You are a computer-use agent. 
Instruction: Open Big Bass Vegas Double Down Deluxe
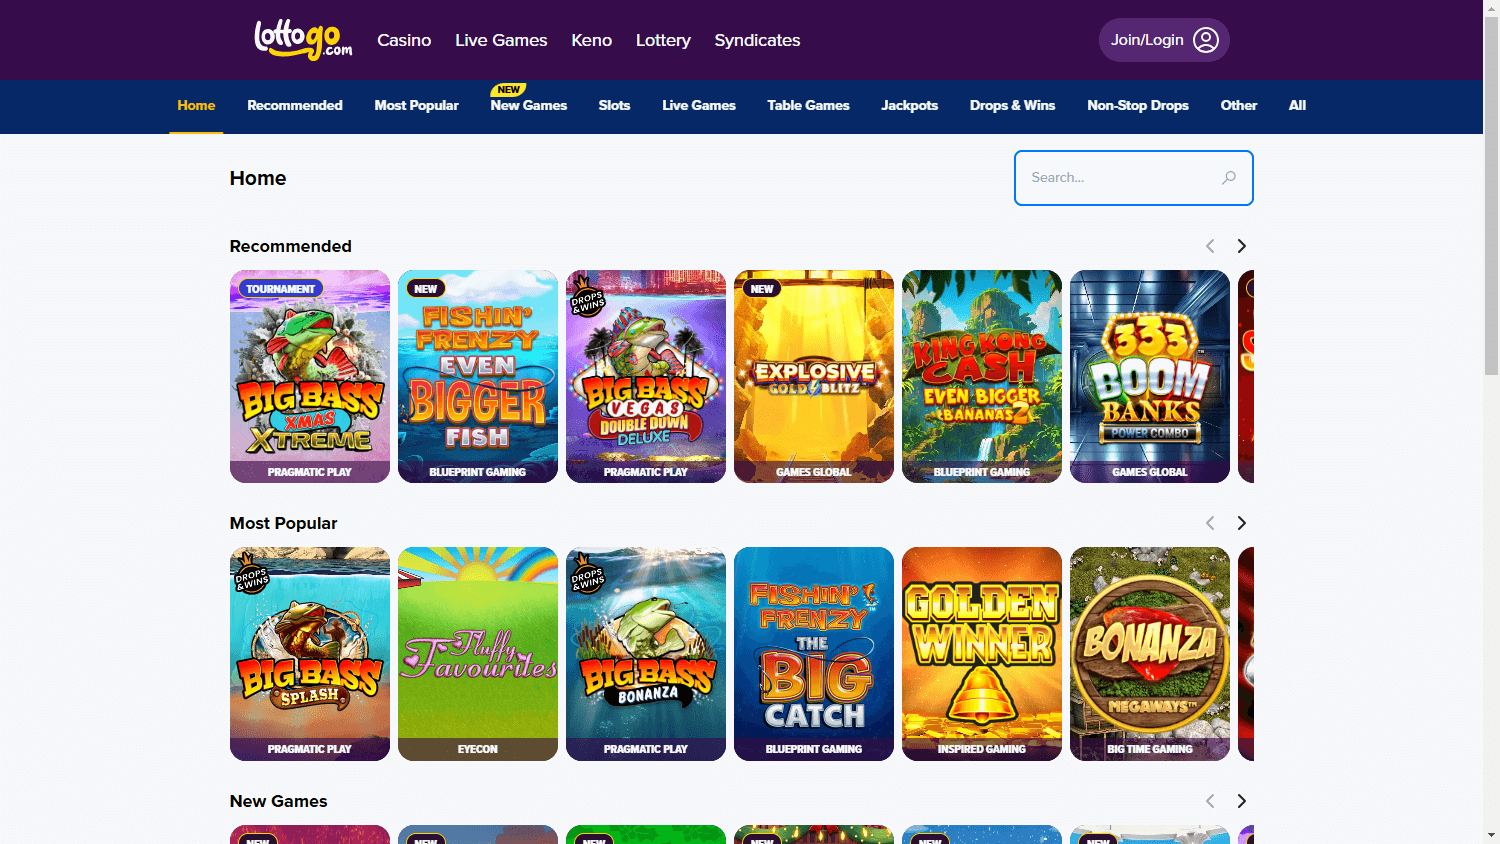tap(646, 376)
